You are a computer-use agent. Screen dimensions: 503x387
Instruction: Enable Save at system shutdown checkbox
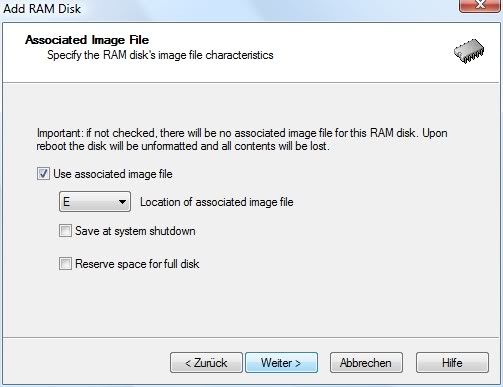pyautogui.click(x=65, y=231)
